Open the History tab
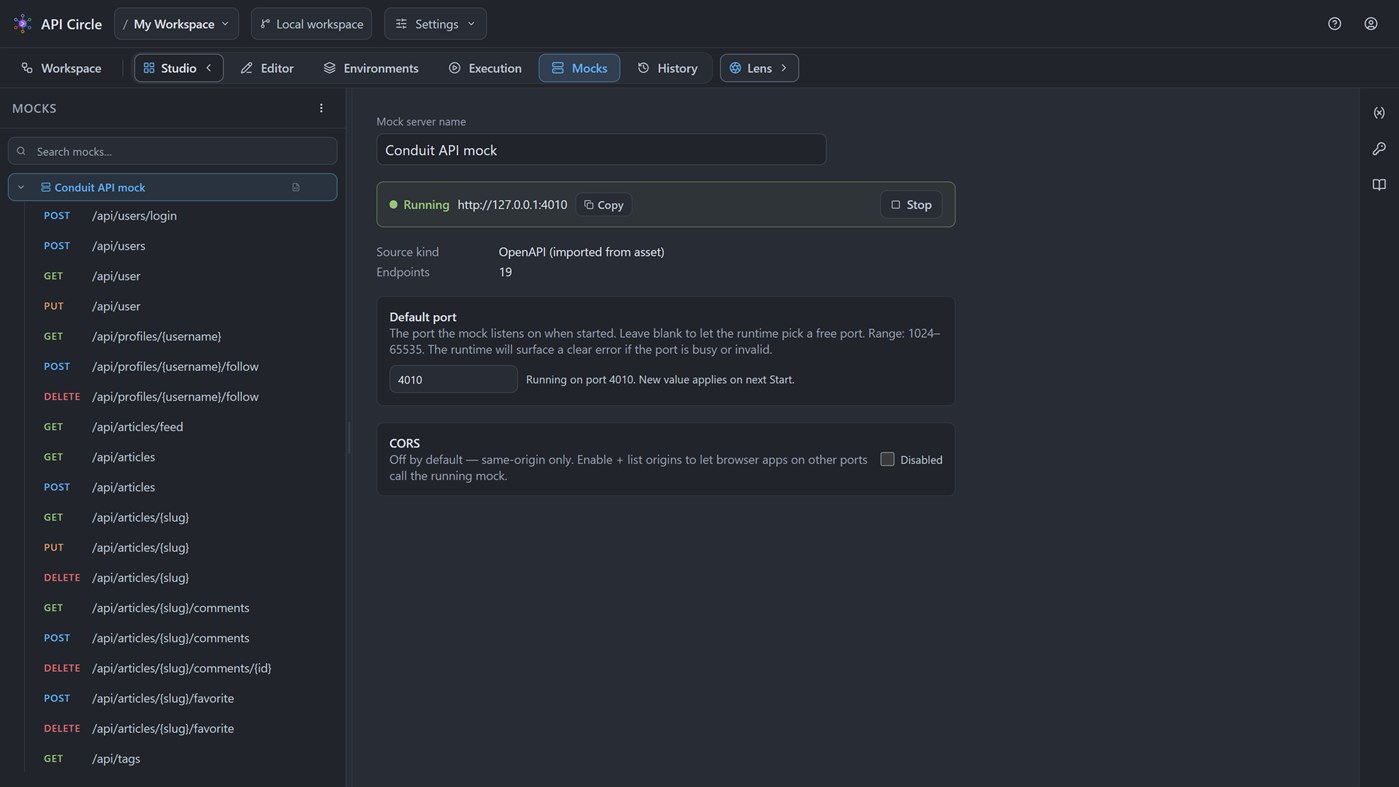 [x=668, y=68]
